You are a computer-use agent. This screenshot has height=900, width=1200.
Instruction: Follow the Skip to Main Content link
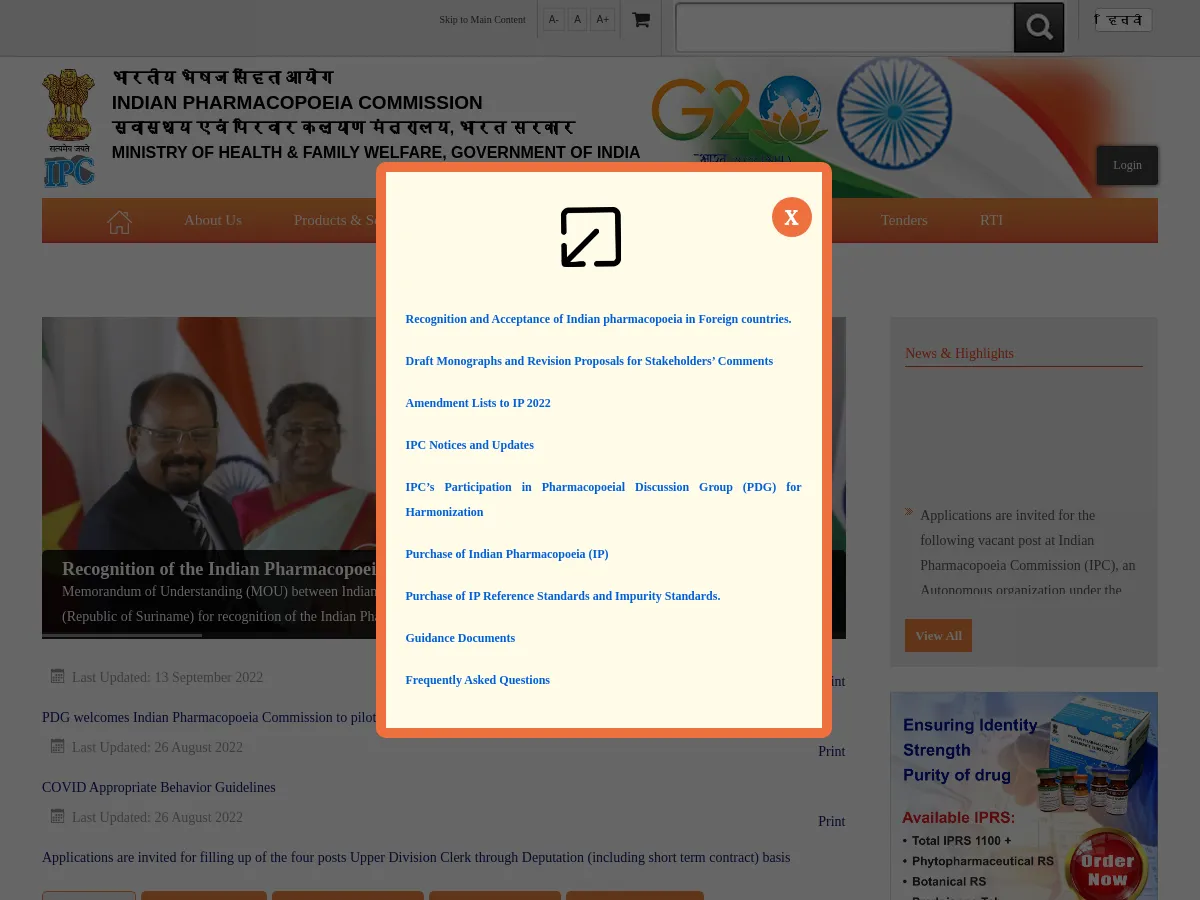pyautogui.click(x=482, y=19)
